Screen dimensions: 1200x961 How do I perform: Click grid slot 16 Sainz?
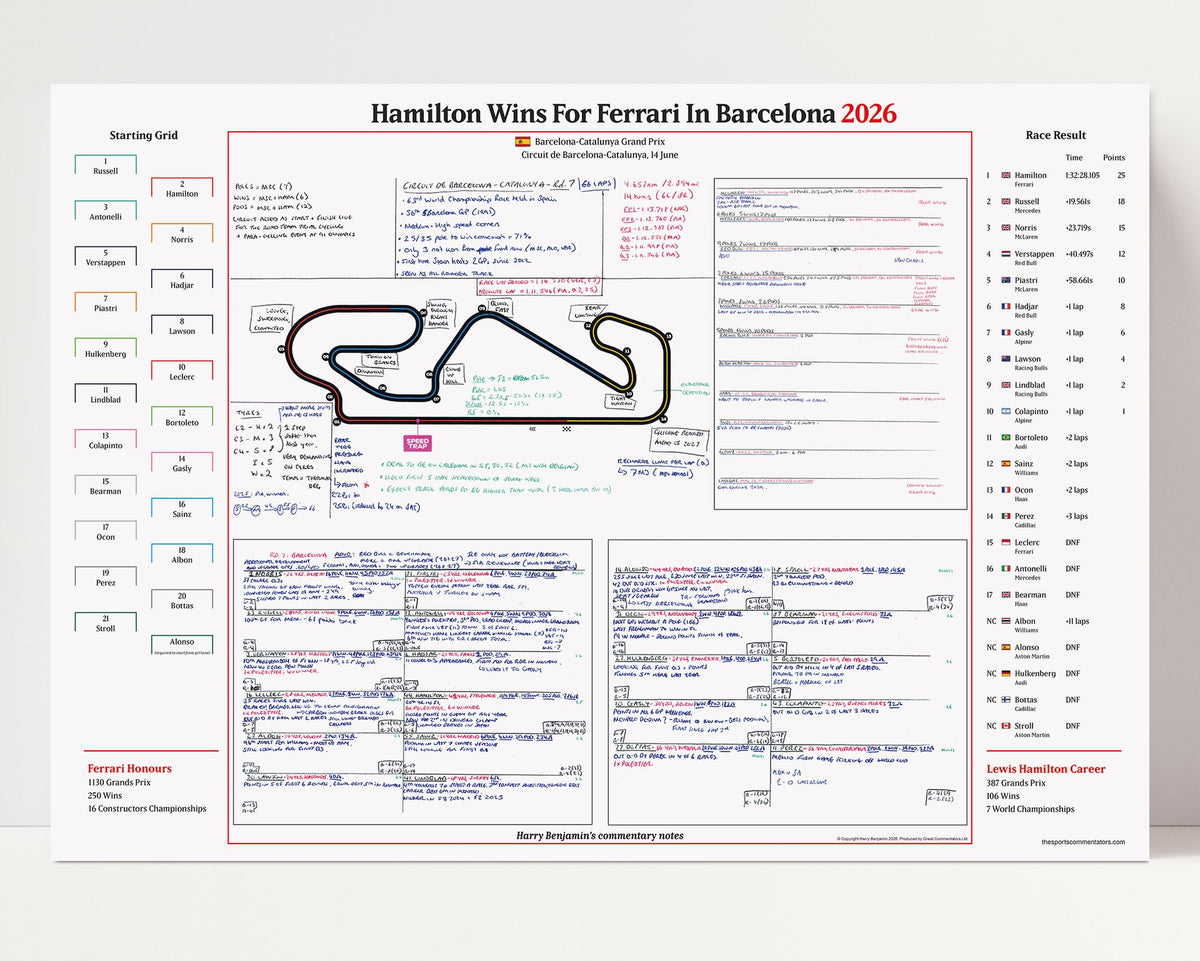[182, 510]
